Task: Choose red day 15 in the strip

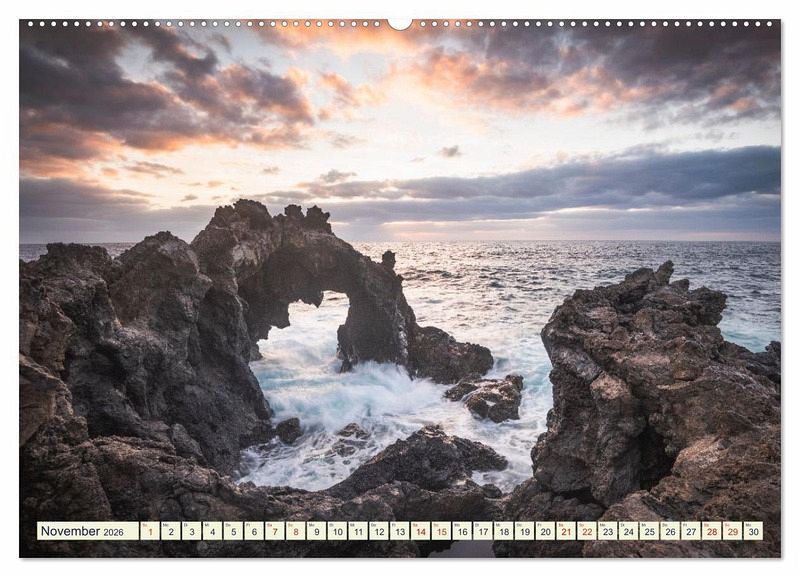Action: (x=441, y=531)
